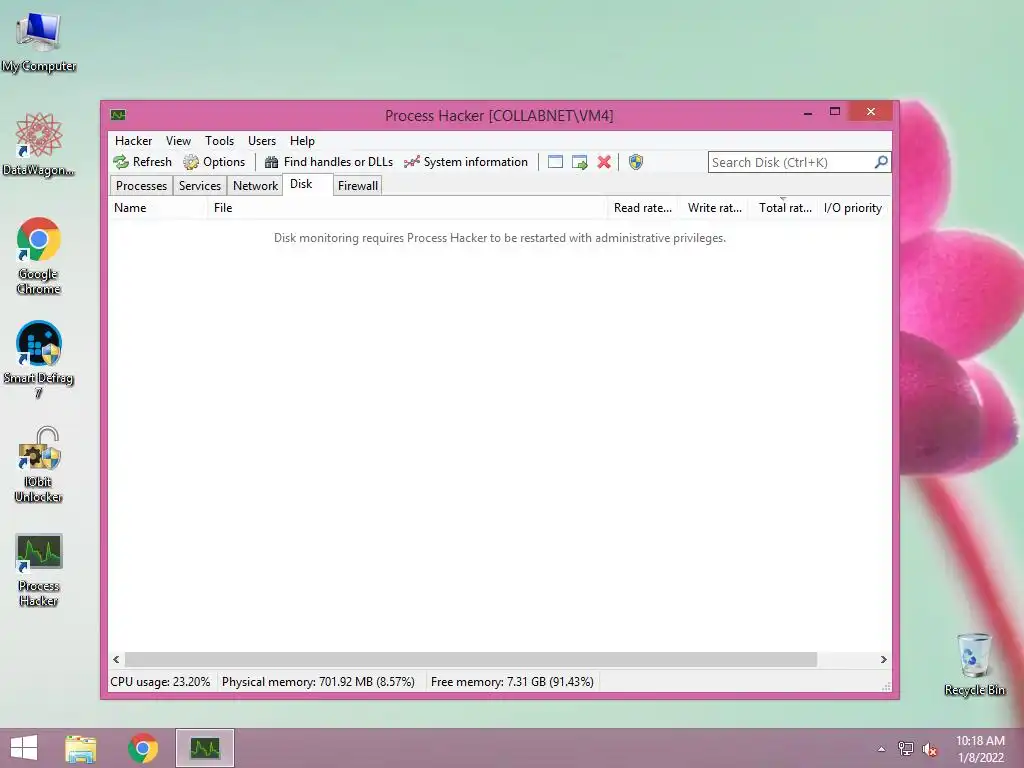
Task: Click the Process Hacker taskbar button
Action: point(205,748)
